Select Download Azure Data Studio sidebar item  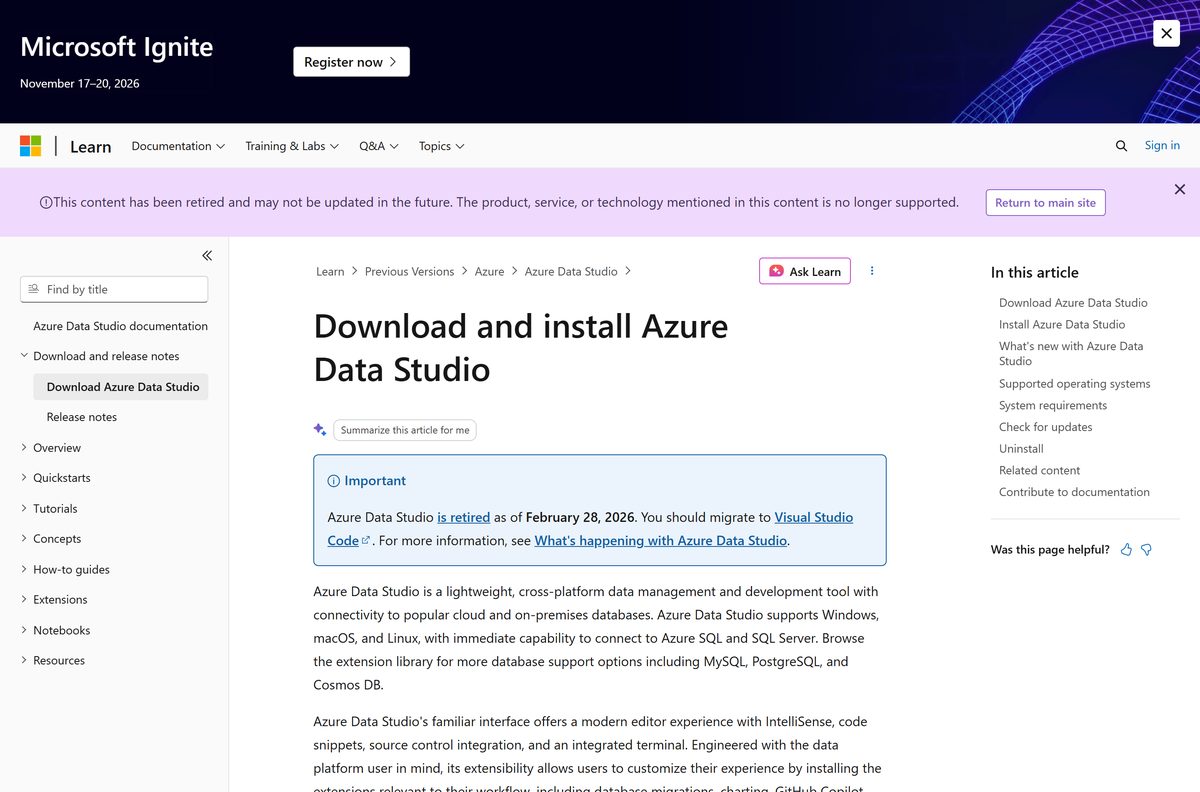pyautogui.click(x=121, y=387)
